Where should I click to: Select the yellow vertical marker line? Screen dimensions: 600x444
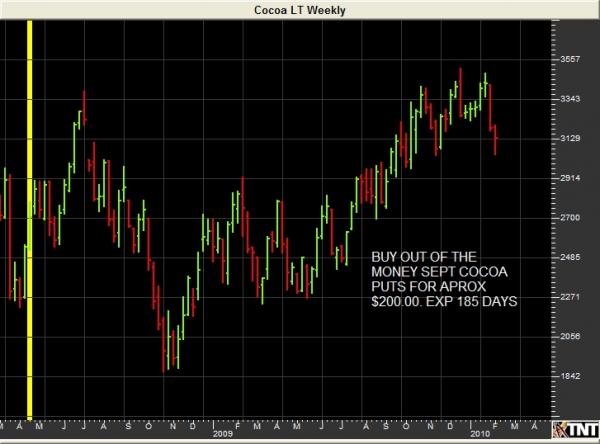pos(31,218)
